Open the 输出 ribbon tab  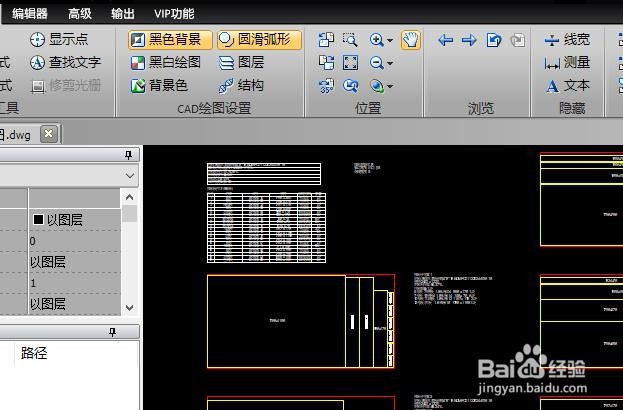point(123,14)
